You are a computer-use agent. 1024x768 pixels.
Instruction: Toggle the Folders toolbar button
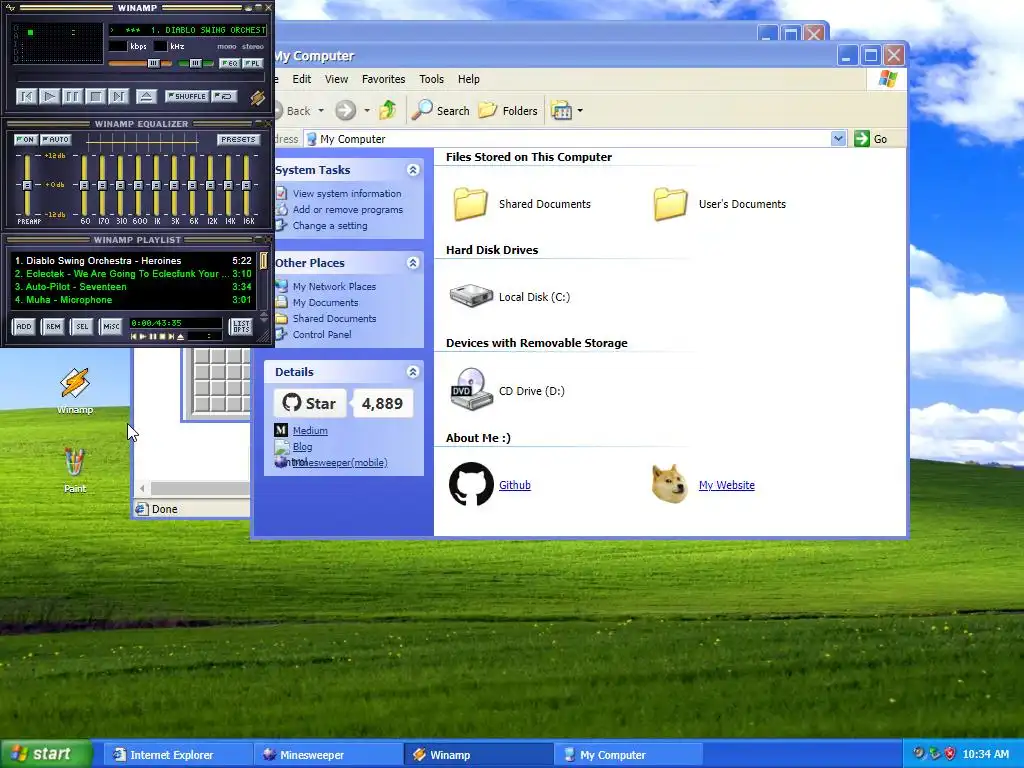pos(508,110)
